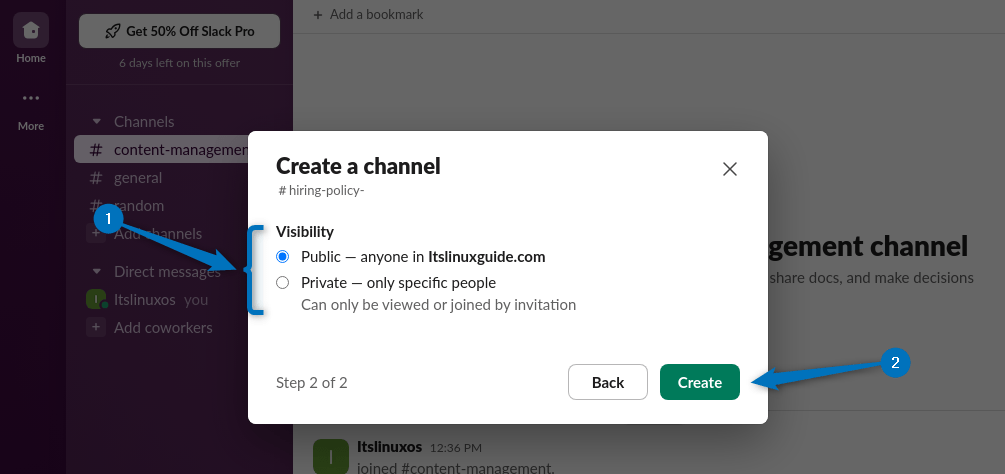Select the Private visibility radio button
This screenshot has height=474, width=1005.
[282, 283]
